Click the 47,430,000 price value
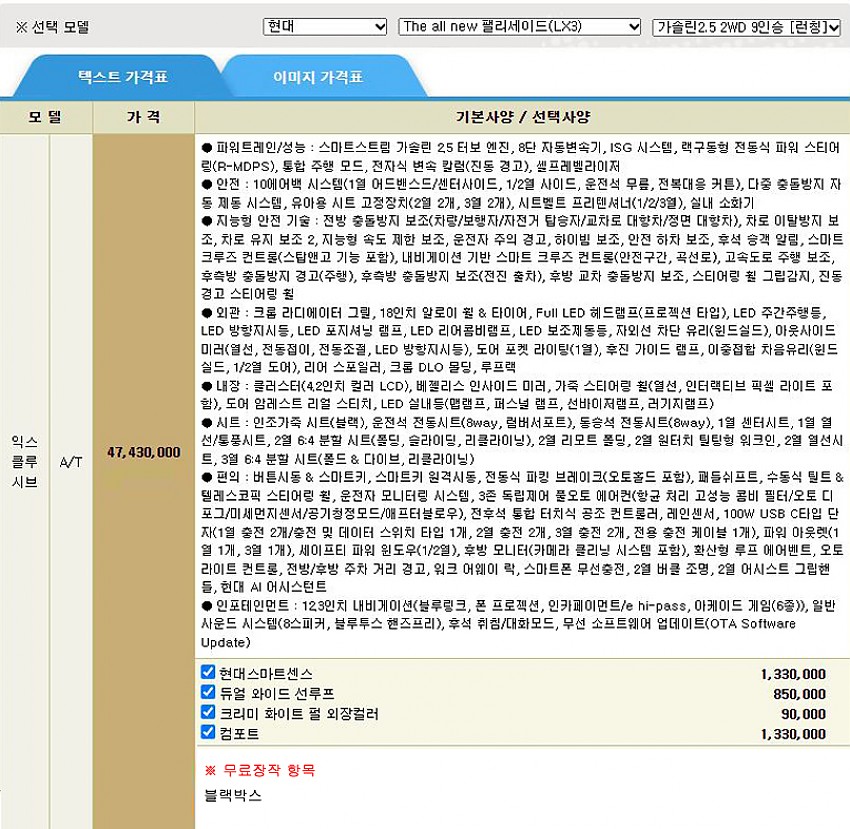 coord(143,453)
